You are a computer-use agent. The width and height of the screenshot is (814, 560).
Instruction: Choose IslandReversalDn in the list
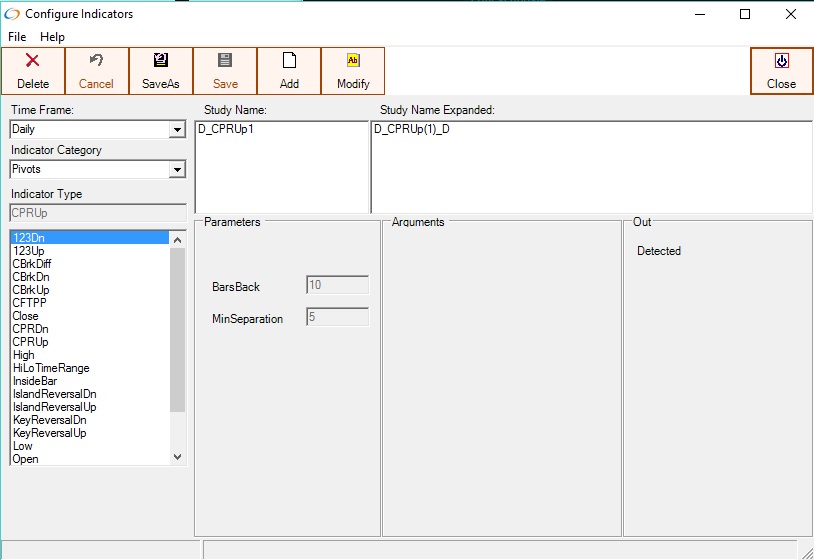54,394
